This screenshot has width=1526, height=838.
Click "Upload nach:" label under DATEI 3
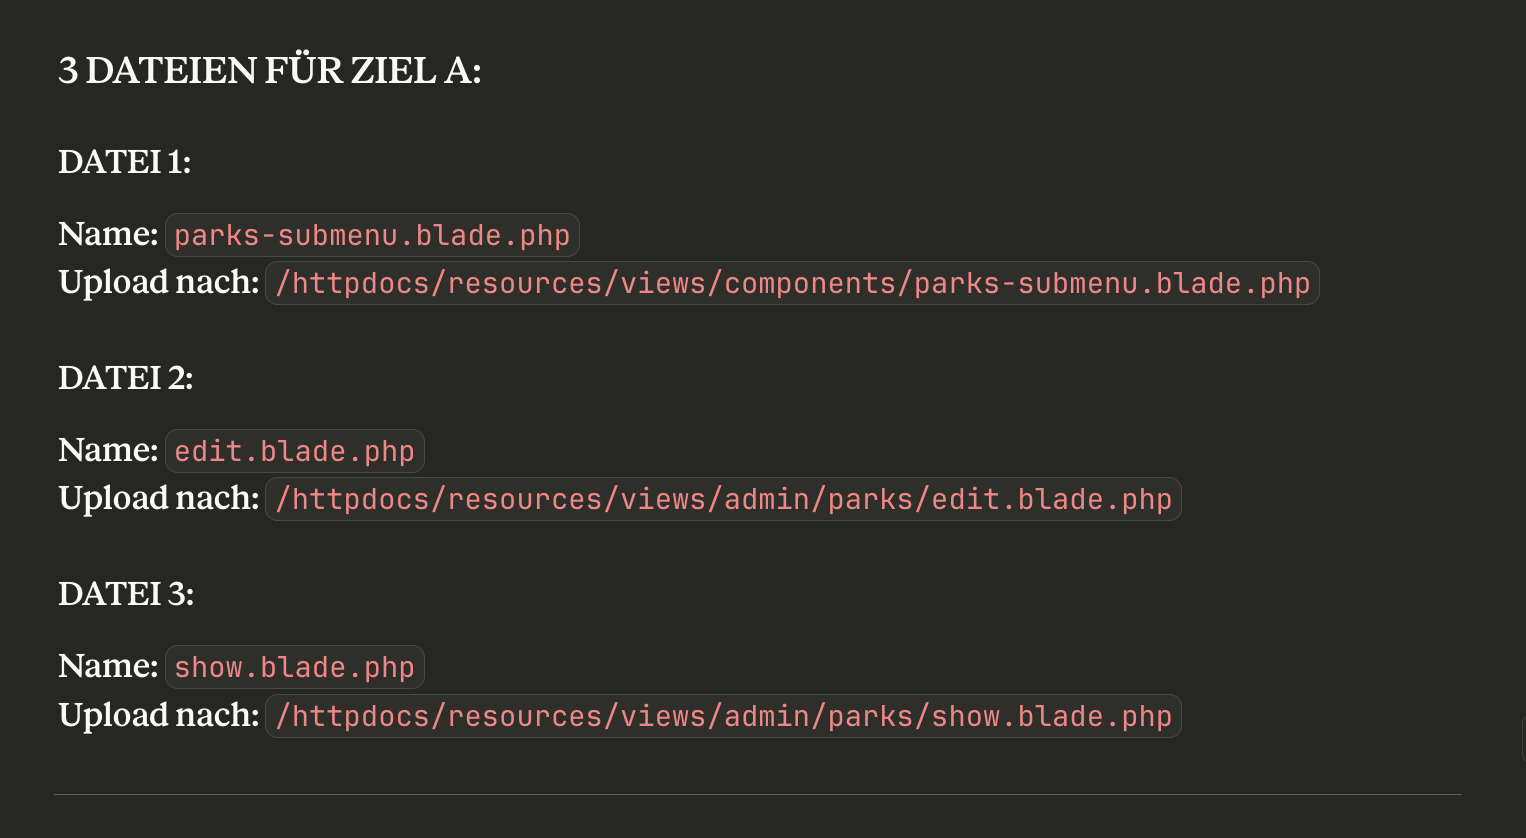pos(159,716)
